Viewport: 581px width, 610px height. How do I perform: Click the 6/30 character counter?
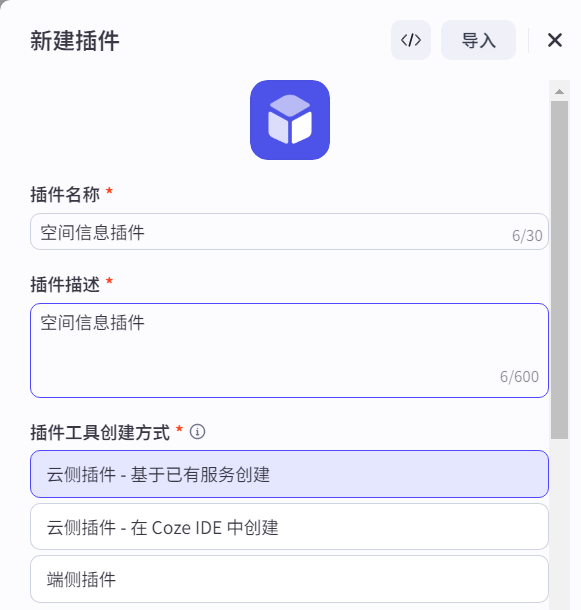point(527,236)
